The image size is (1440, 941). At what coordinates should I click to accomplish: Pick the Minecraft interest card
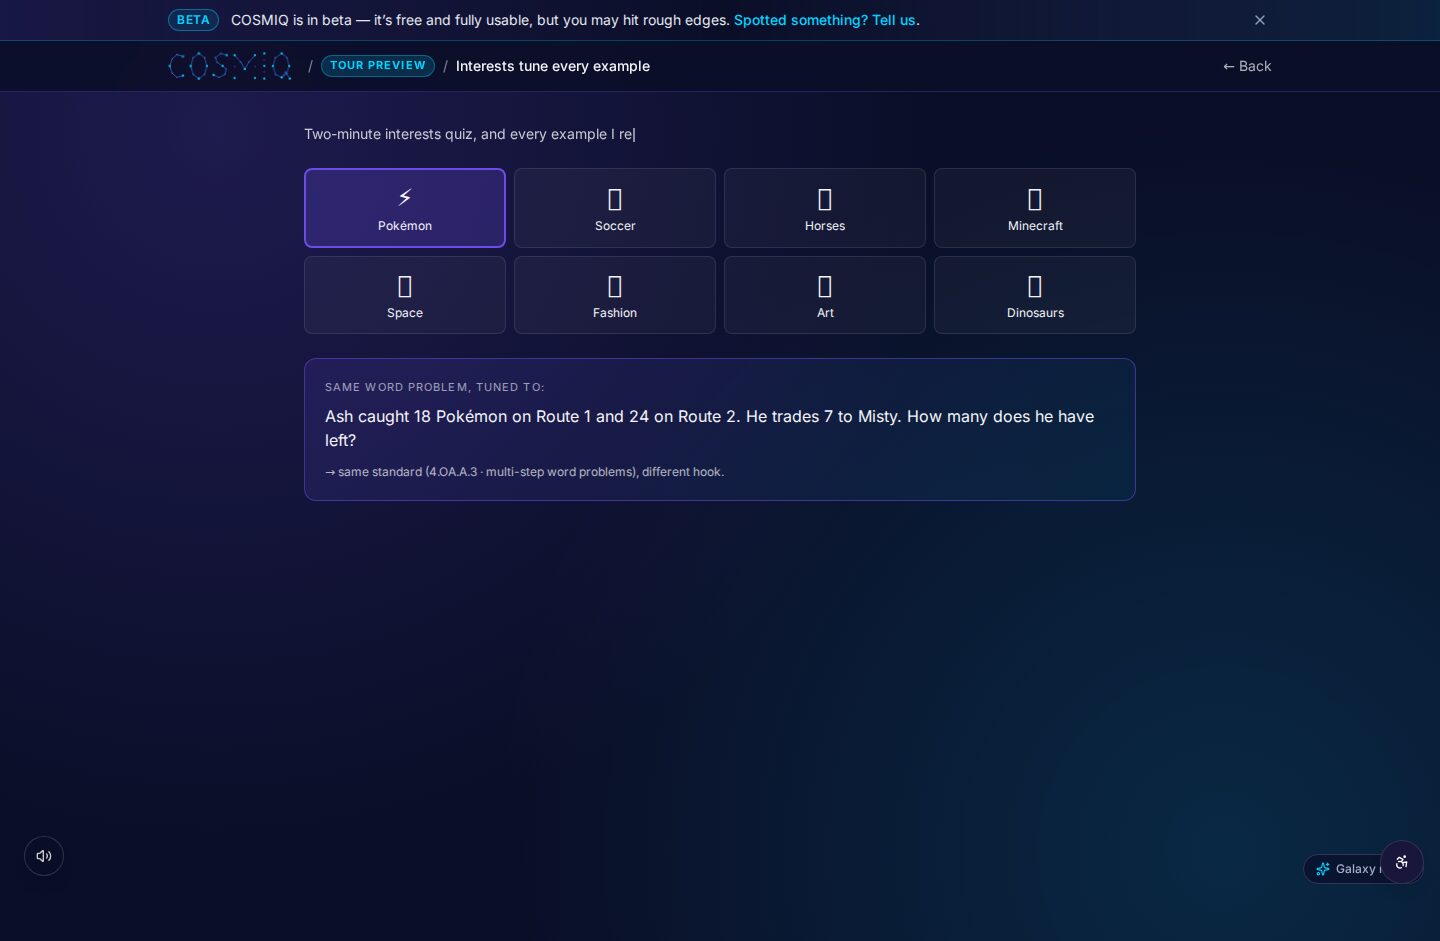tap(1035, 208)
